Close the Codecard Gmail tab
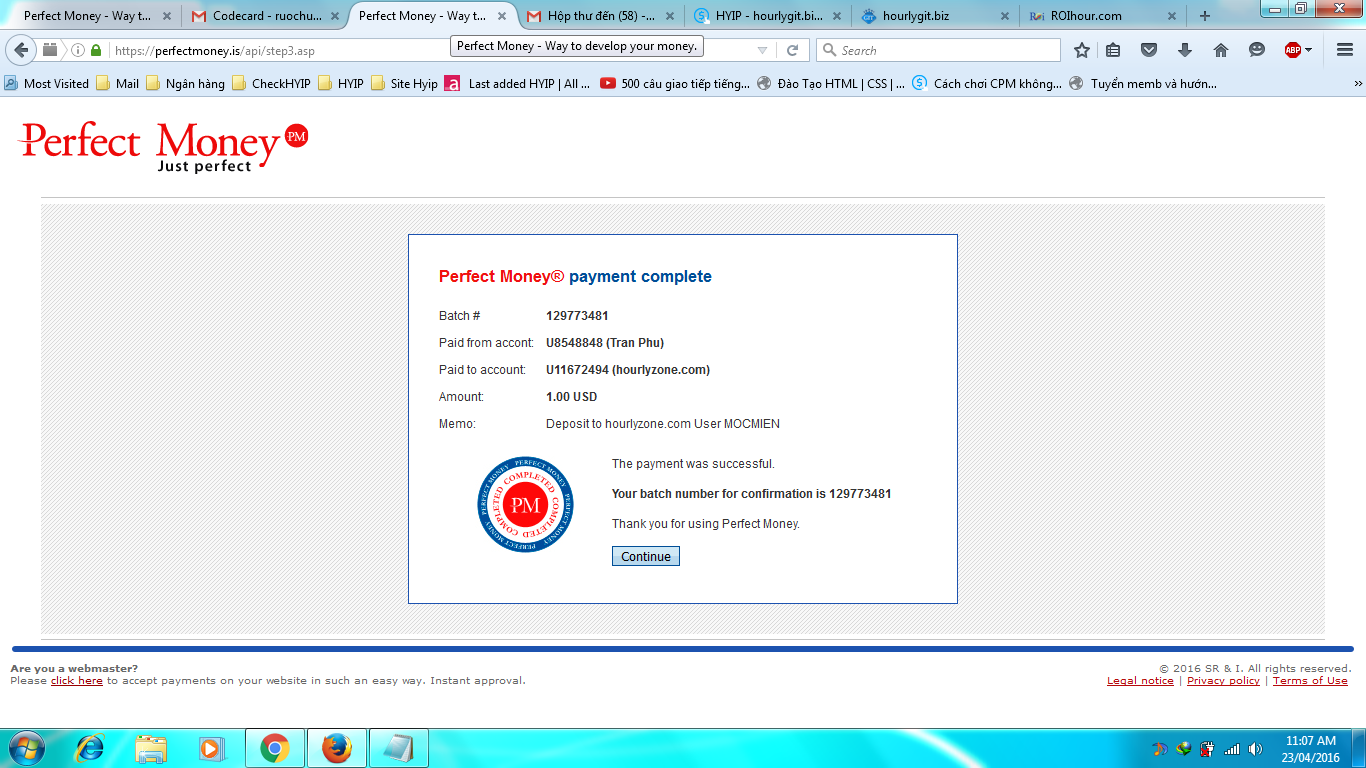The height and width of the screenshot is (768, 1366). point(335,16)
